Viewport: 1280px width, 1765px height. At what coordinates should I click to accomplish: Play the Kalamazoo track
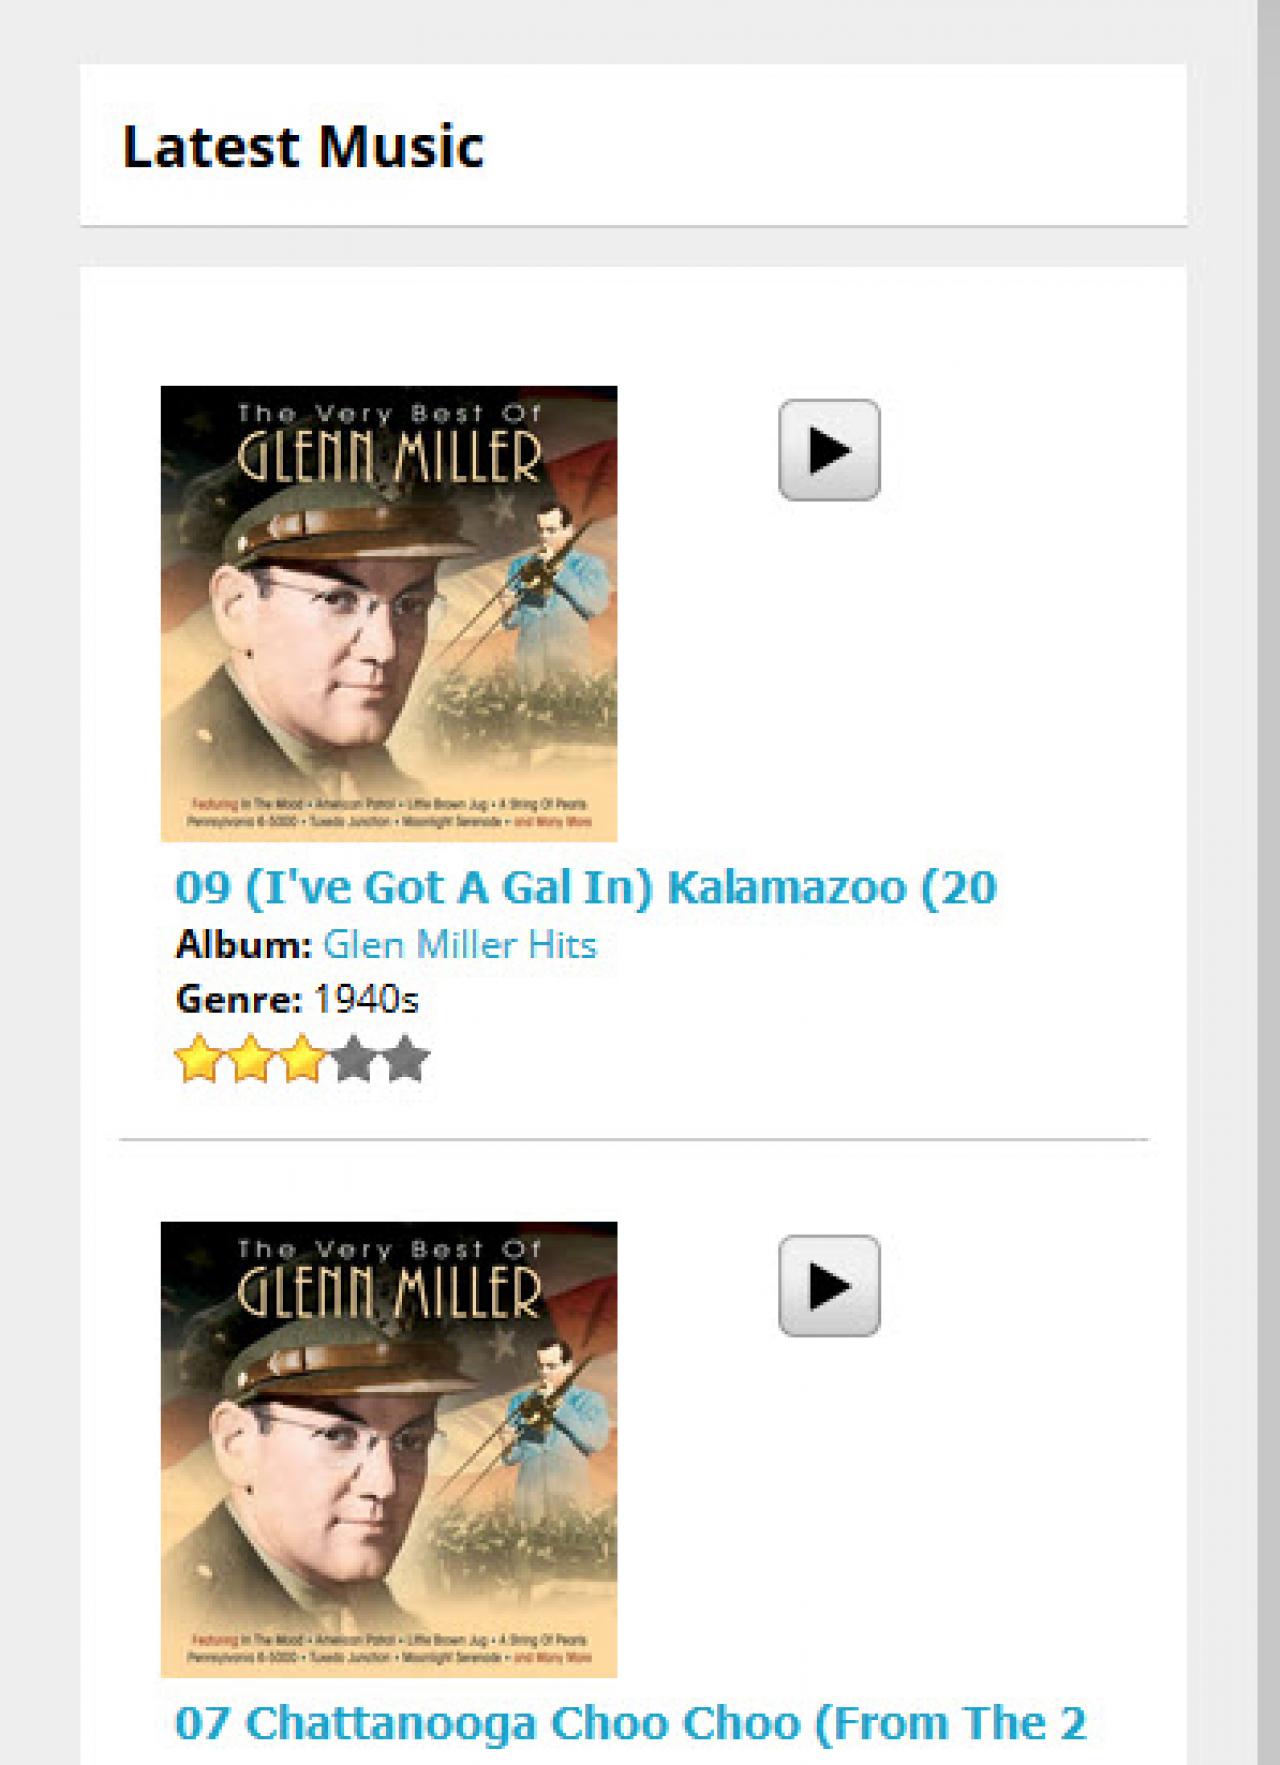tap(829, 450)
